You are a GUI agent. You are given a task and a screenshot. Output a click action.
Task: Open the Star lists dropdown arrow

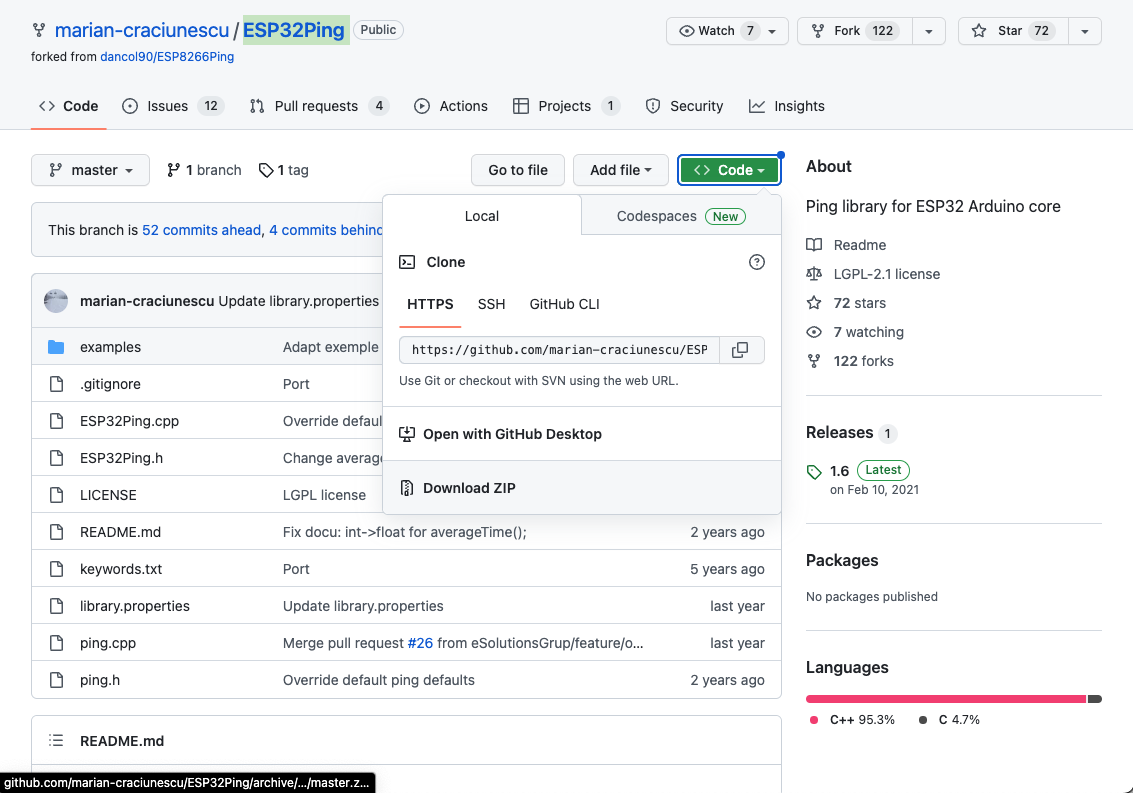[x=1085, y=31]
